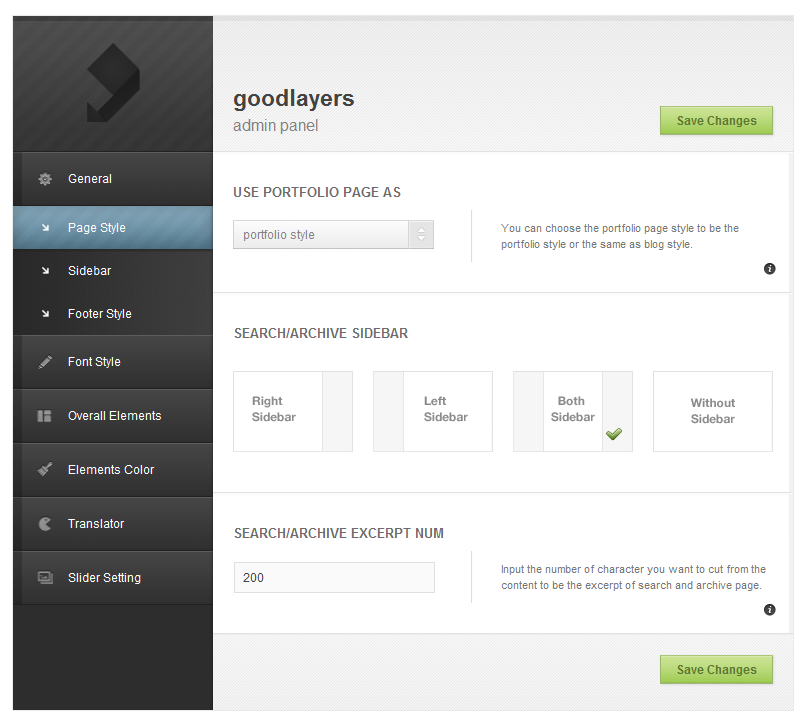Click the info icon under excerpt description
The image size is (812, 726).
770,609
